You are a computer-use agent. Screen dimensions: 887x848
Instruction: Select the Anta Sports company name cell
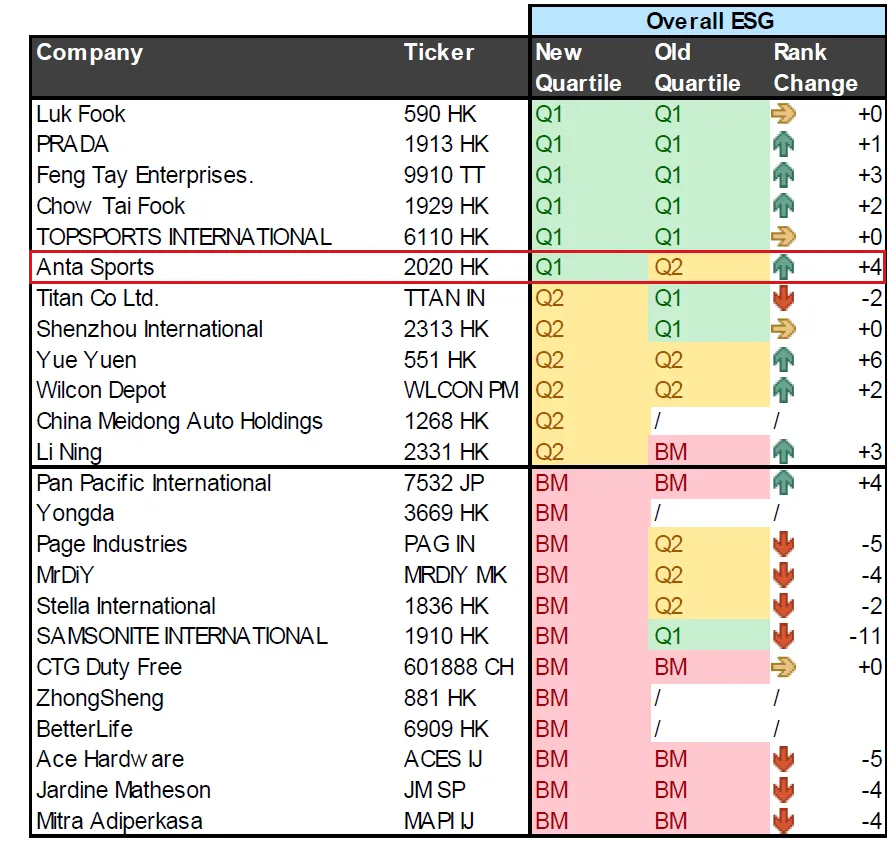coord(96,268)
